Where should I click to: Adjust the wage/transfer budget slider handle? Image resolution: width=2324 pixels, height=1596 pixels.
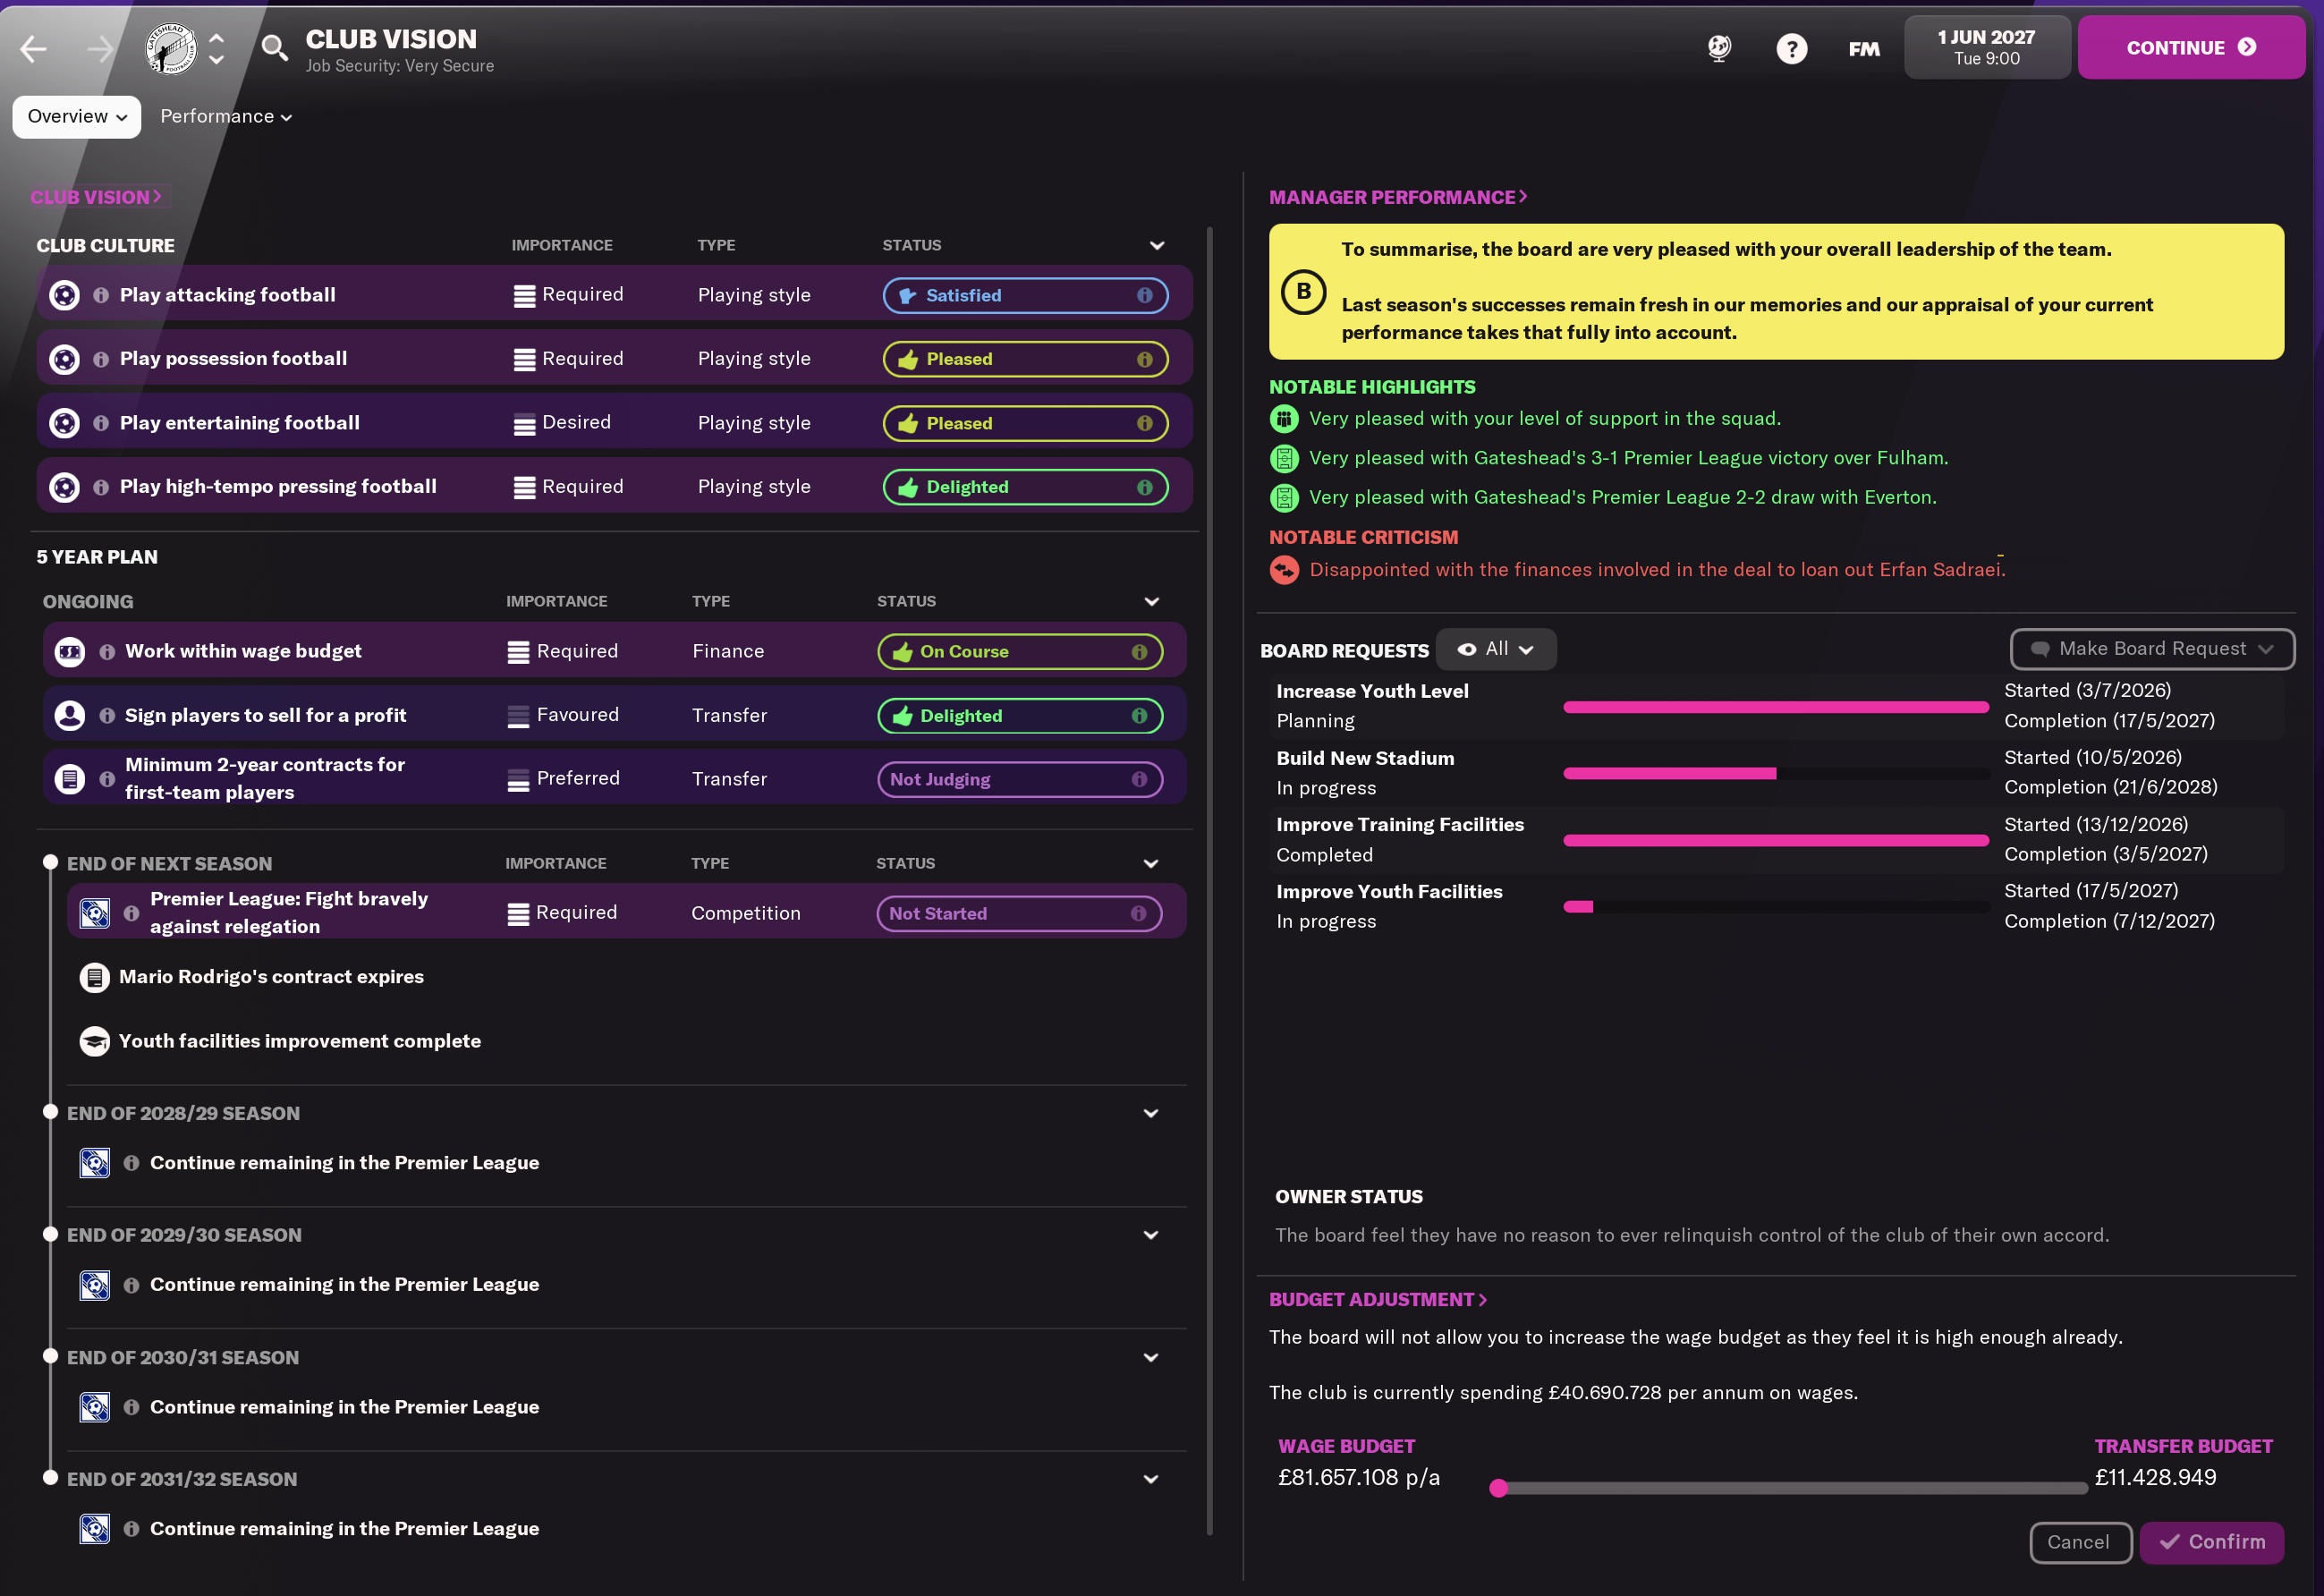point(1498,1489)
